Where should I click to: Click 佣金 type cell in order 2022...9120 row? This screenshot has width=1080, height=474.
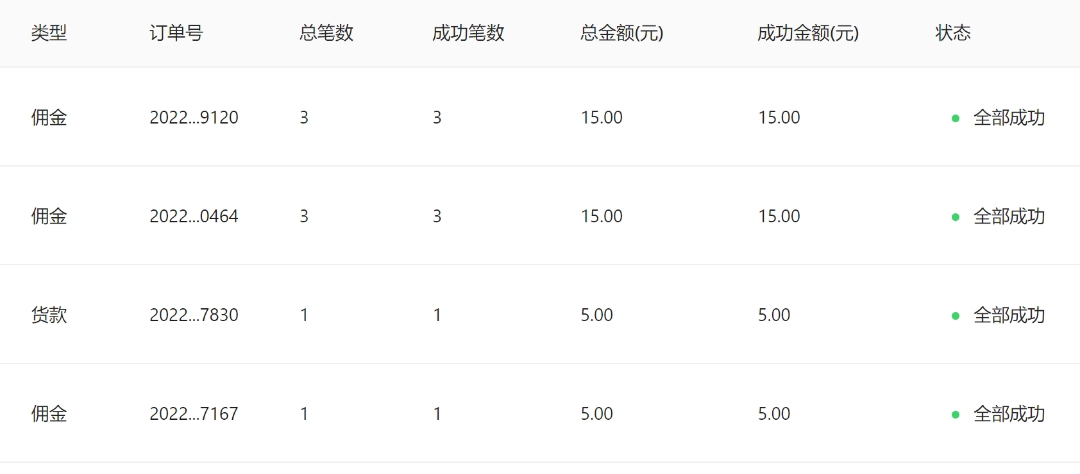(49, 117)
